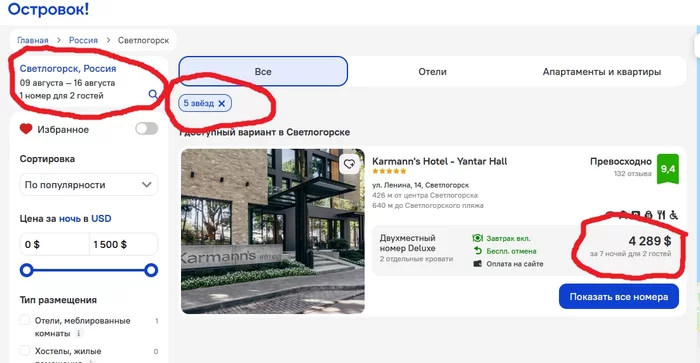Switch to Апартаменты и квартиры tab

tap(601, 71)
